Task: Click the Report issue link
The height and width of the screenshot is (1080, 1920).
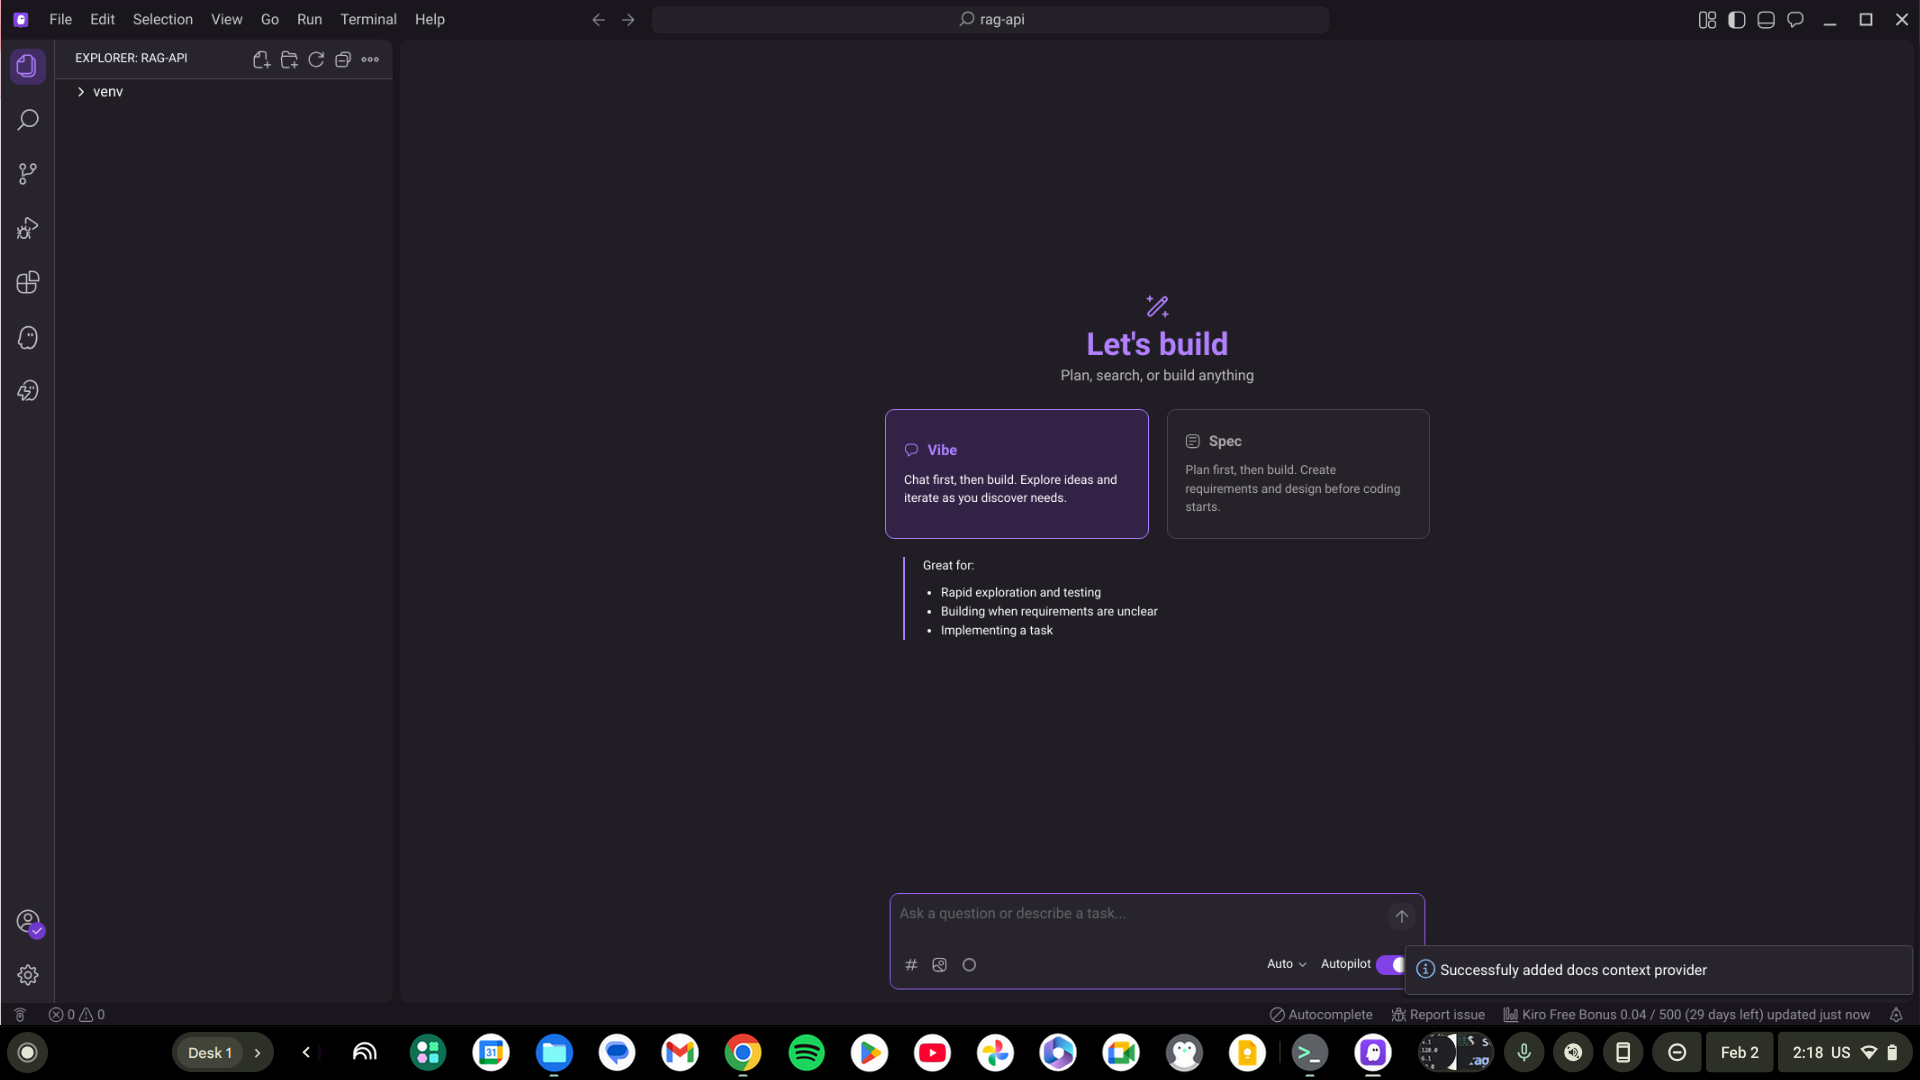Action: (x=1438, y=1014)
